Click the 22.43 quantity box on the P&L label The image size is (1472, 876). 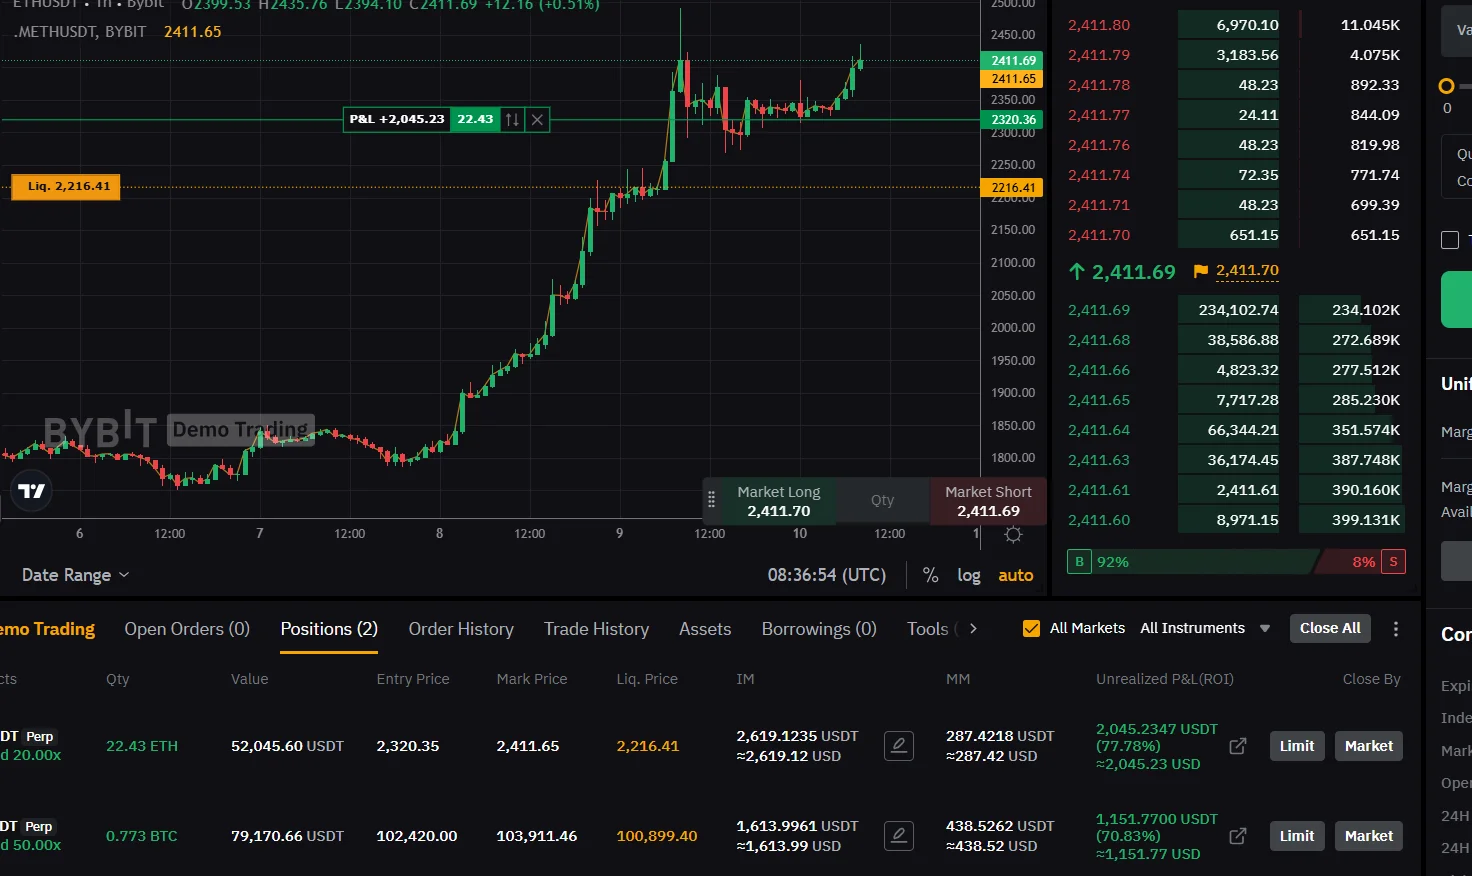click(475, 119)
